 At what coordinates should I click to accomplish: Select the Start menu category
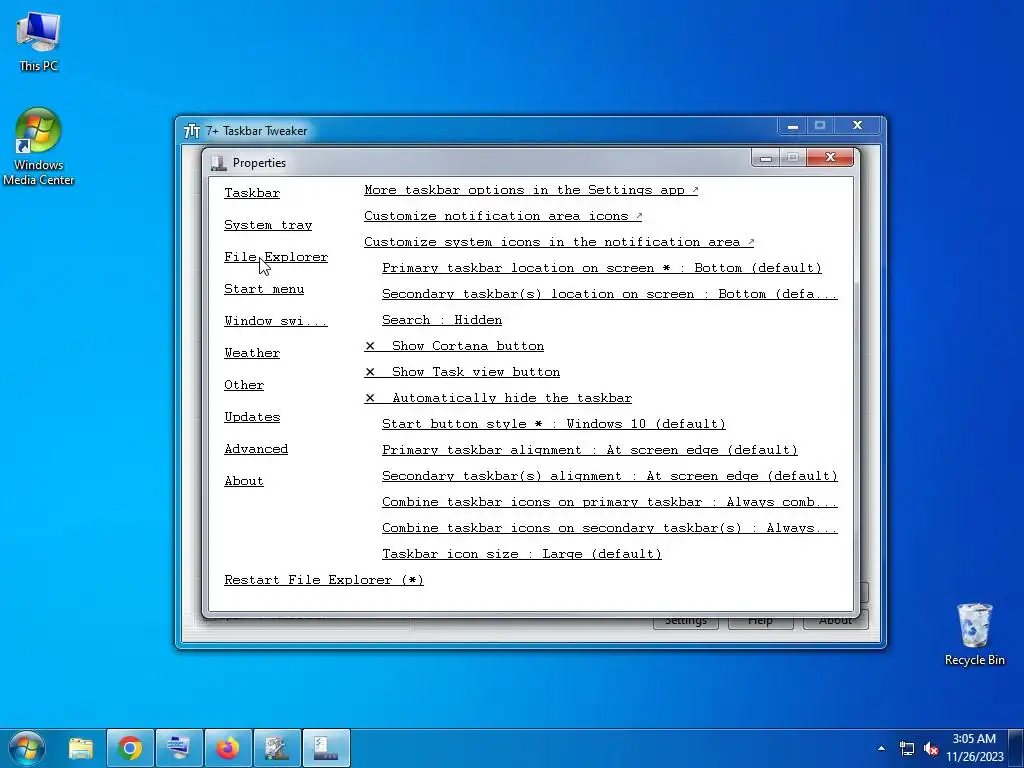[264, 289]
